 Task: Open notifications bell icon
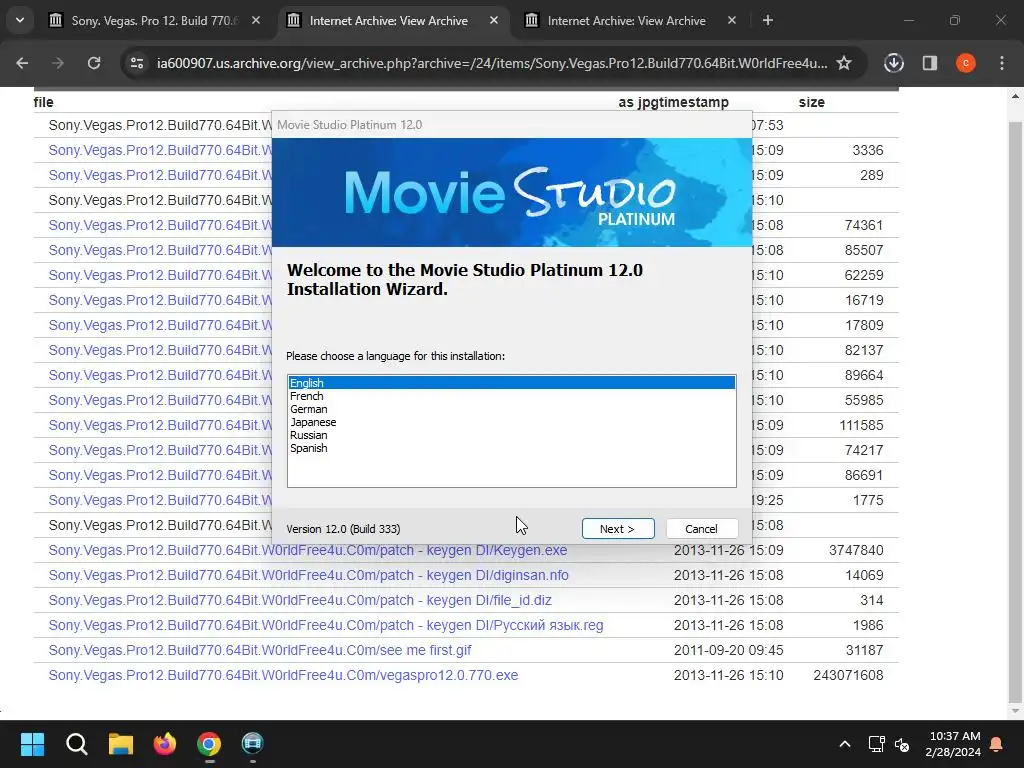pos(997,744)
